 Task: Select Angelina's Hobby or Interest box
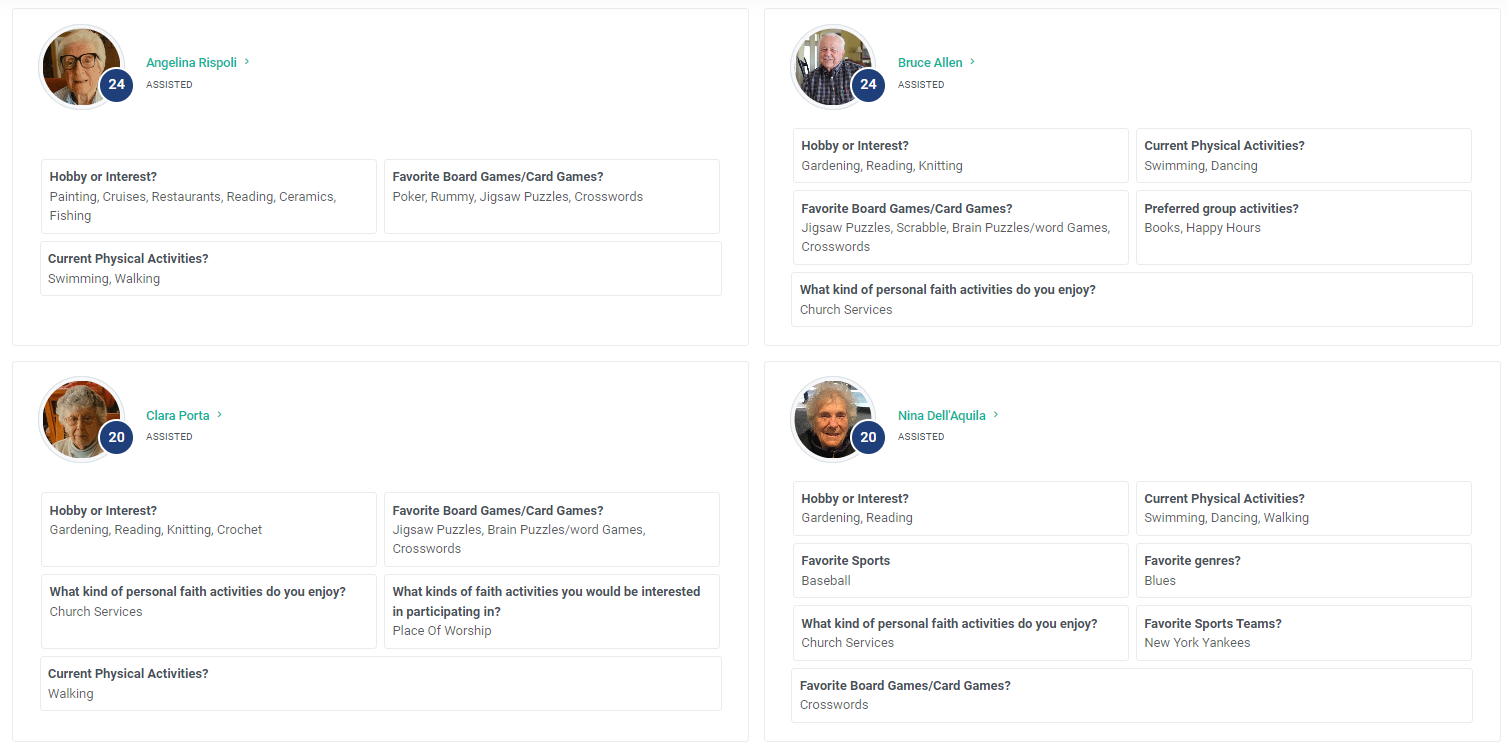pyautogui.click(x=209, y=196)
